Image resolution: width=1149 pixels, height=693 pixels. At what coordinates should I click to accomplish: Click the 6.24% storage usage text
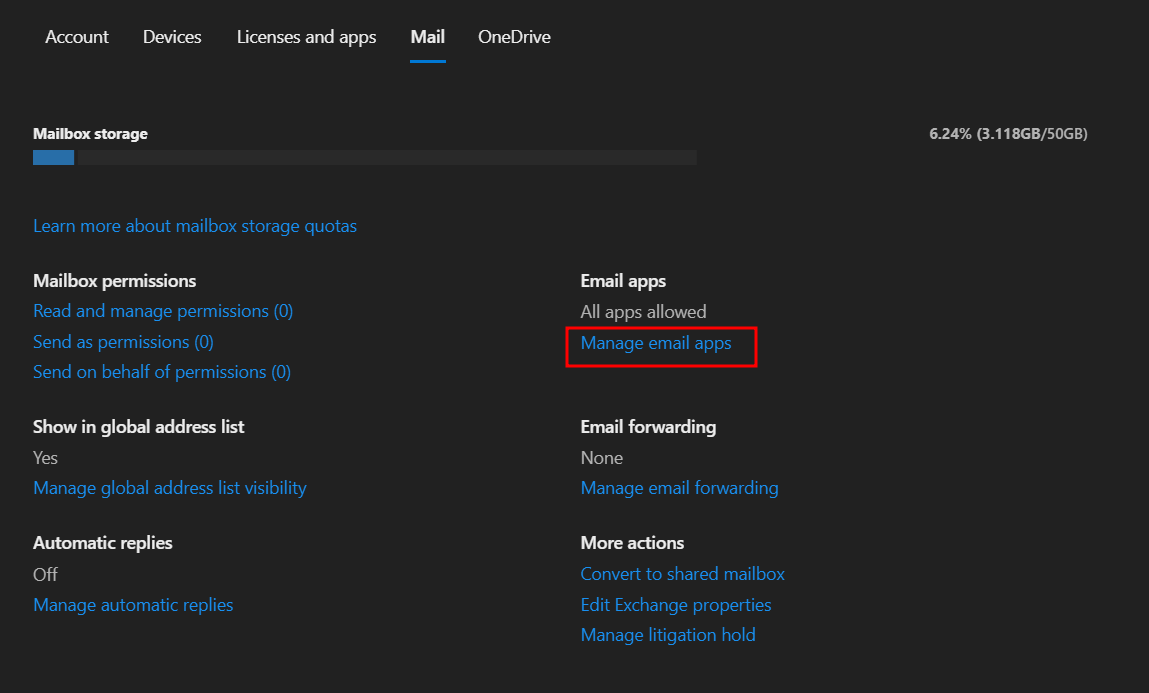(1008, 134)
